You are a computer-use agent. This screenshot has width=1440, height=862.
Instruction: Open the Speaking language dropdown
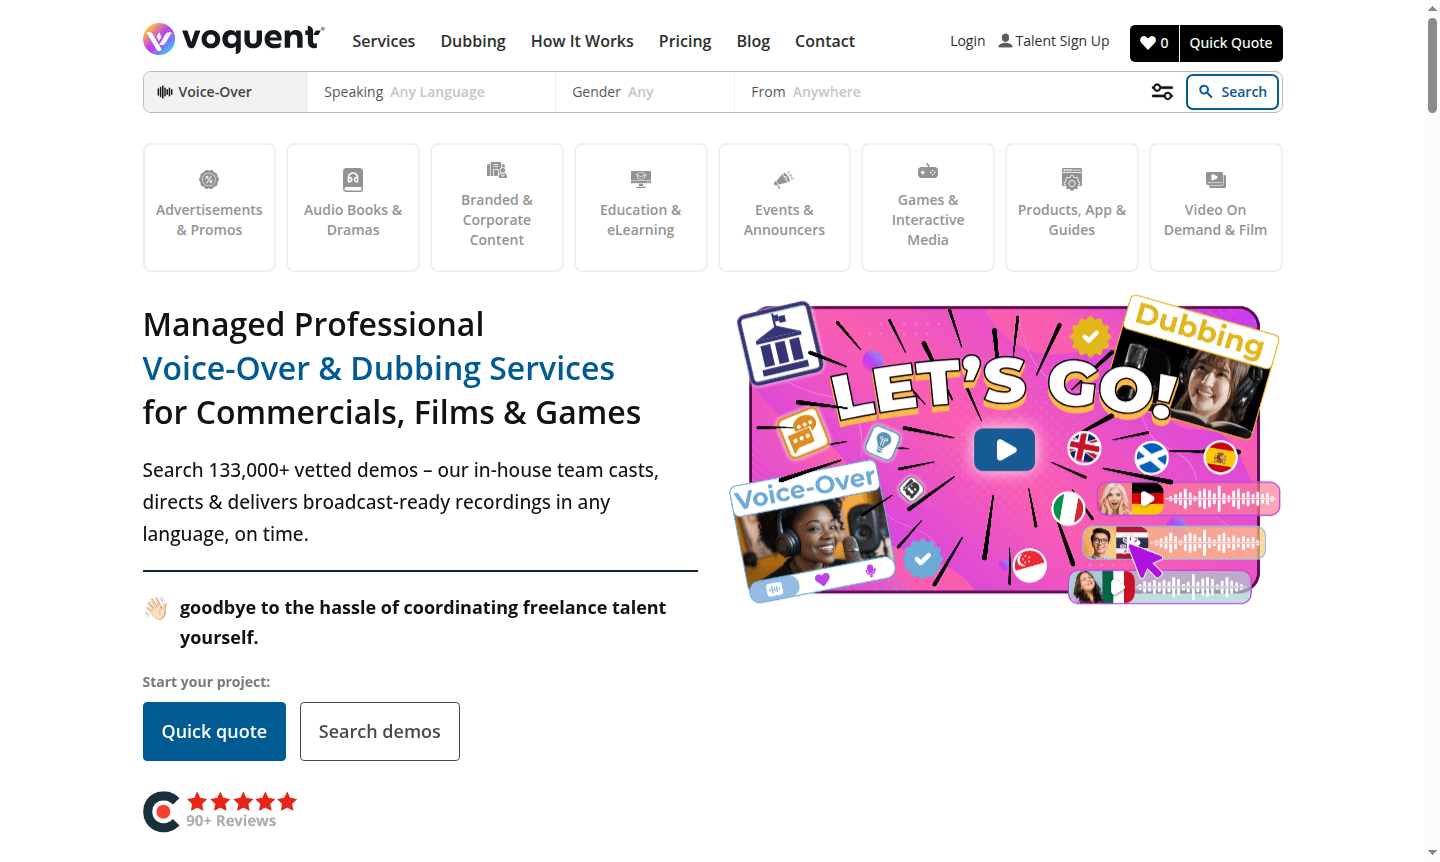(x=431, y=92)
